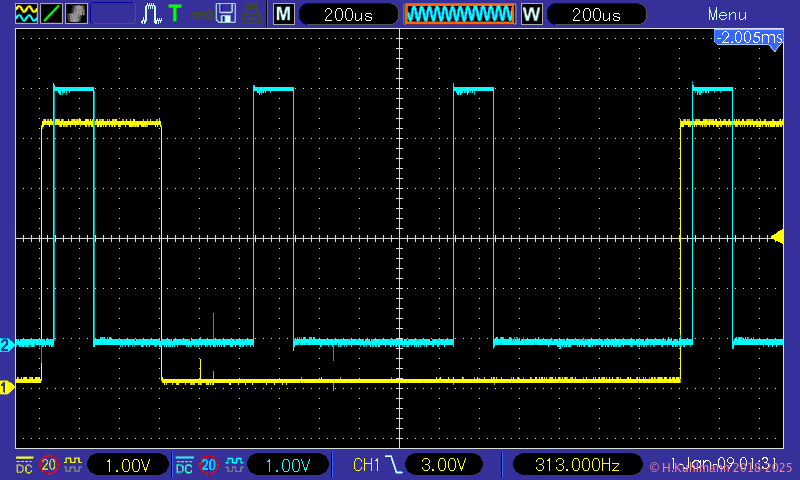
Task: Click the -2.005ms horizontal trigger position marker
Action: (x=748, y=39)
